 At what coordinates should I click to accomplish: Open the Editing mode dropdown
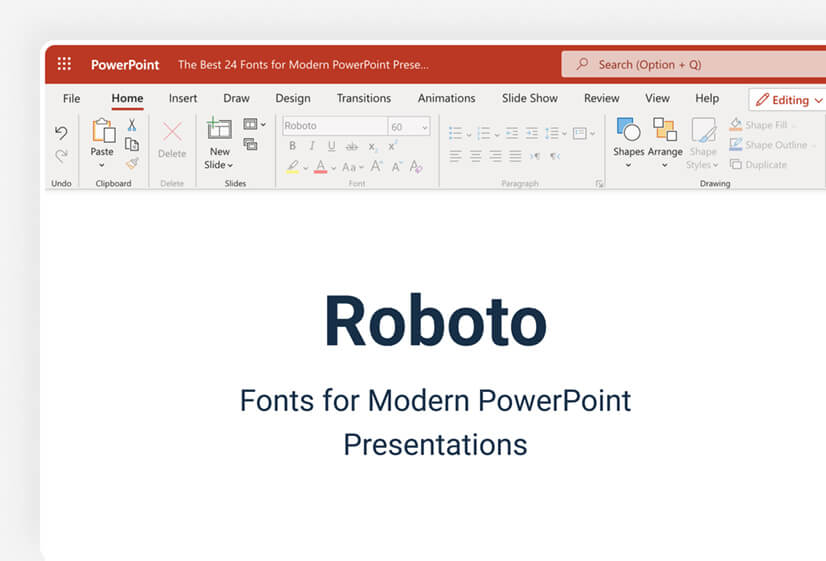coord(788,100)
